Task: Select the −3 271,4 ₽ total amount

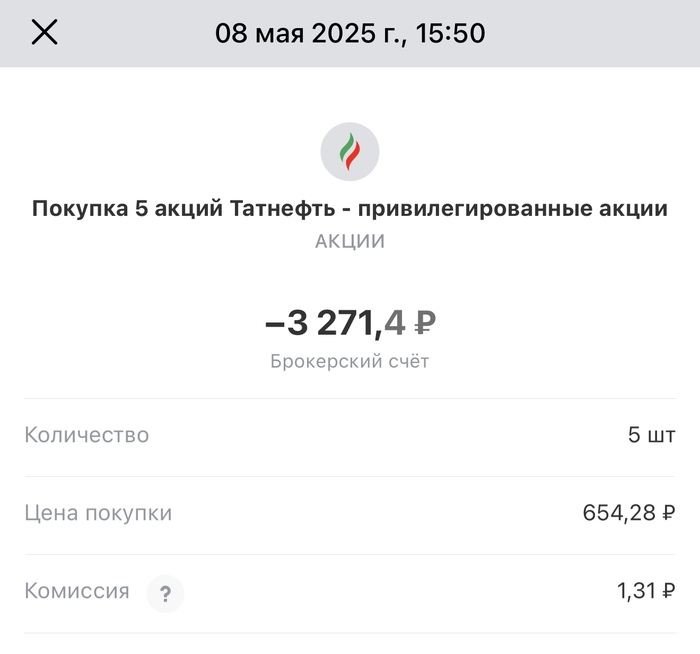Action: [x=335, y=322]
